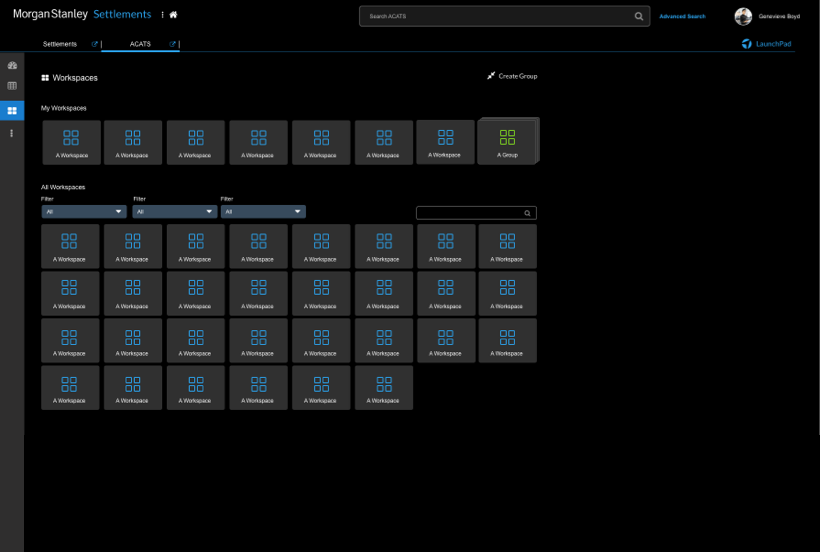
Task: Click the All Workspaces search field
Action: click(x=470, y=213)
